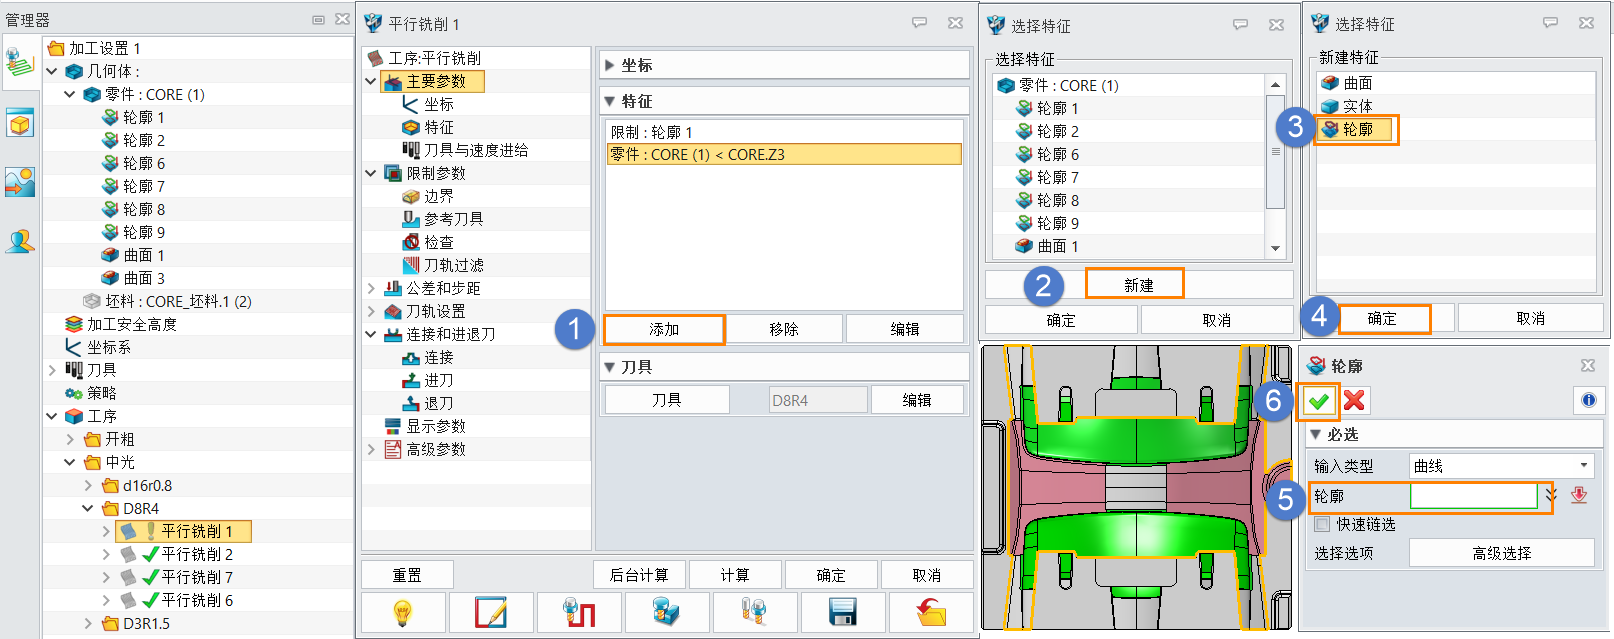Expand the d16r0.8 folder
The width and height of the screenshot is (1614, 639).
click(88, 485)
